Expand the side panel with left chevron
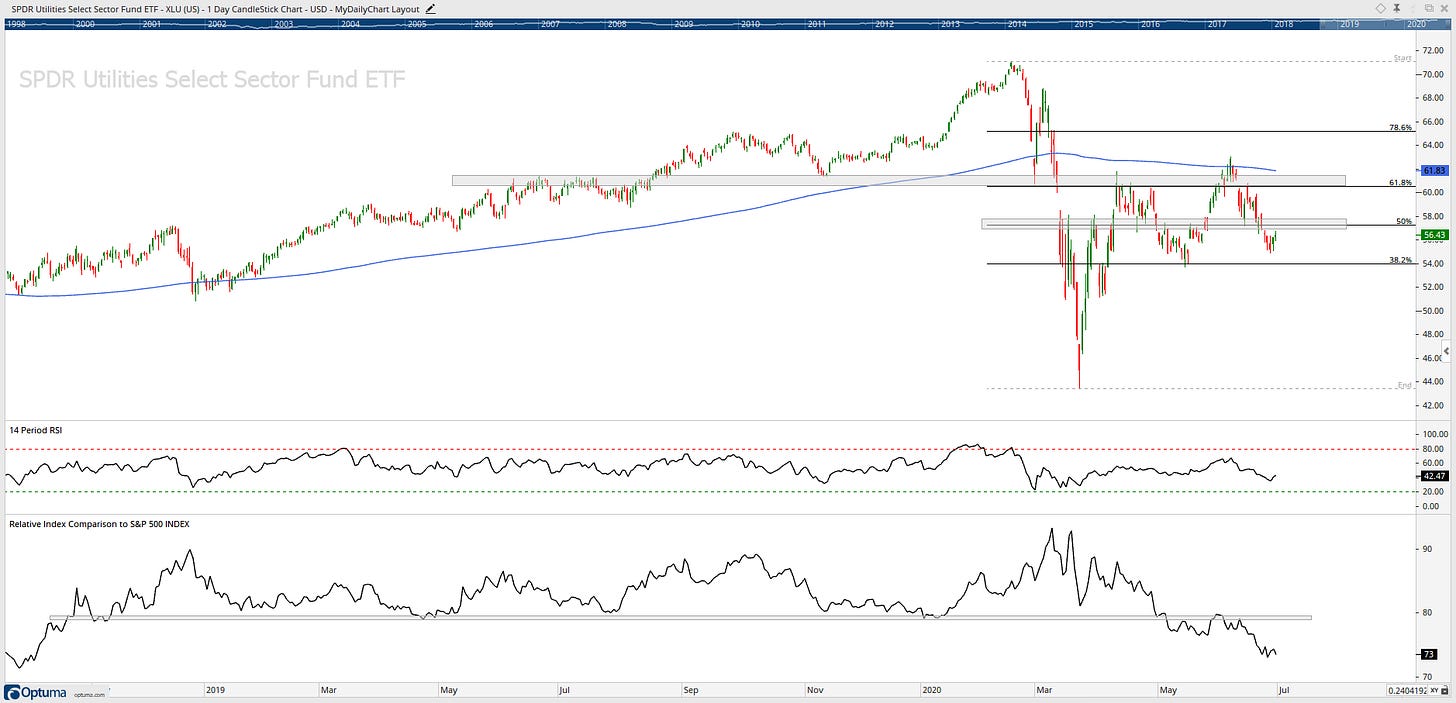The image size is (1456, 703). [x=1447, y=352]
